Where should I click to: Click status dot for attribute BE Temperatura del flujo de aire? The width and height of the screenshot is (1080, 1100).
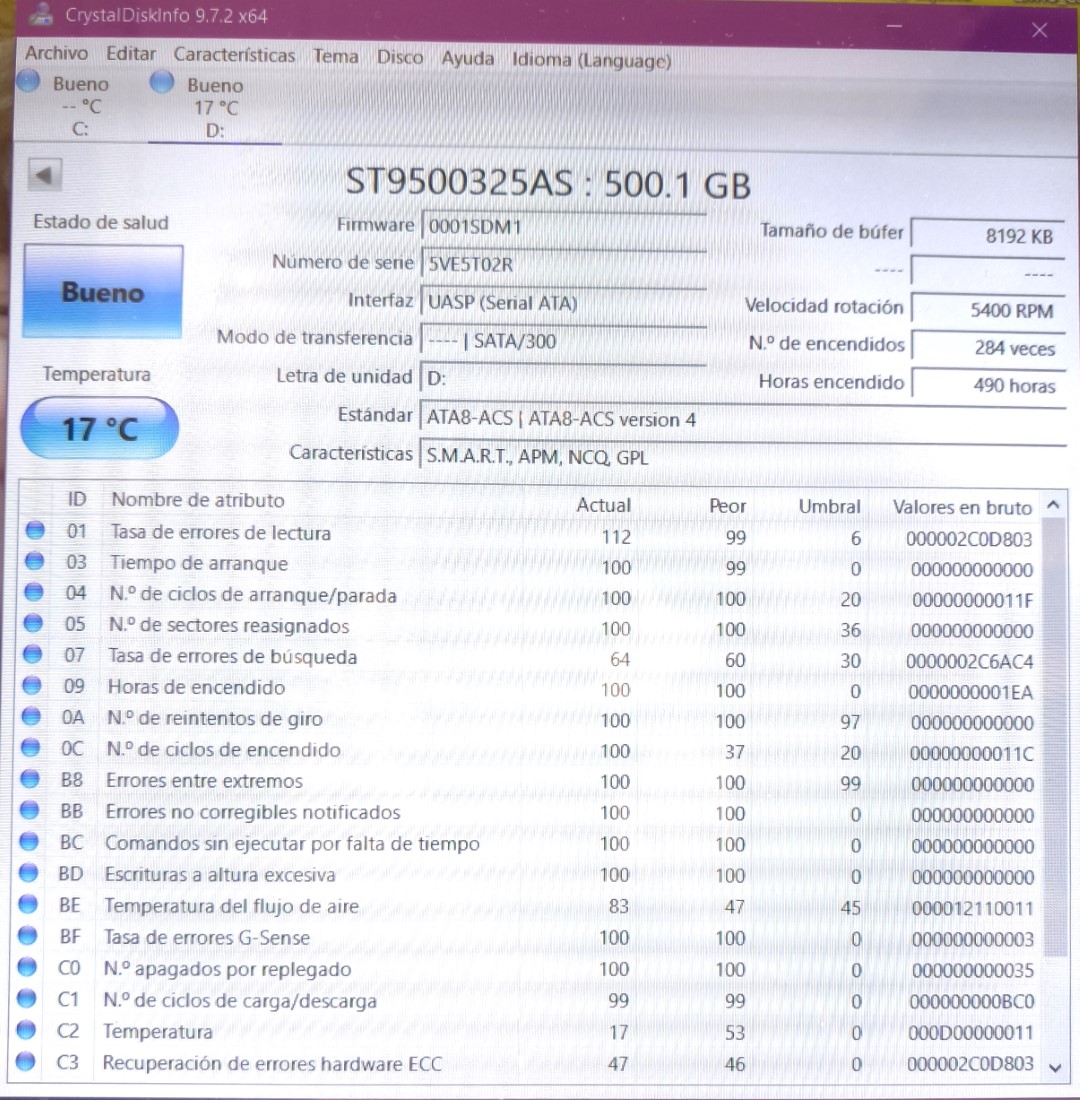click(27, 904)
